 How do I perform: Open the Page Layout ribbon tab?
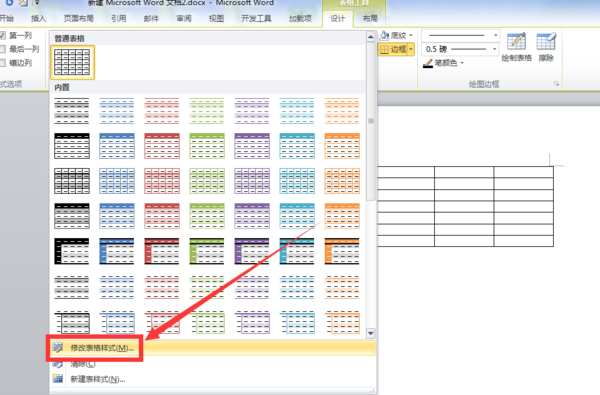pos(78,18)
